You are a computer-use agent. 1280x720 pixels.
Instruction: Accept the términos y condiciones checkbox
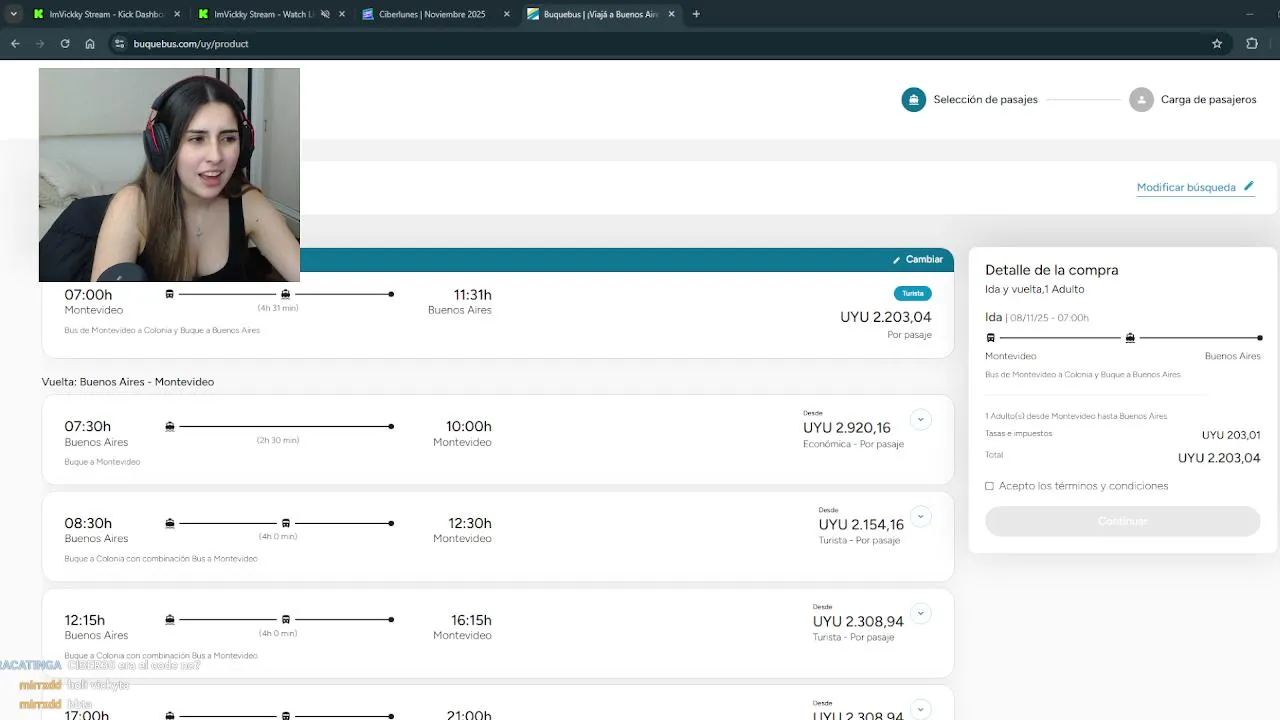click(990, 486)
